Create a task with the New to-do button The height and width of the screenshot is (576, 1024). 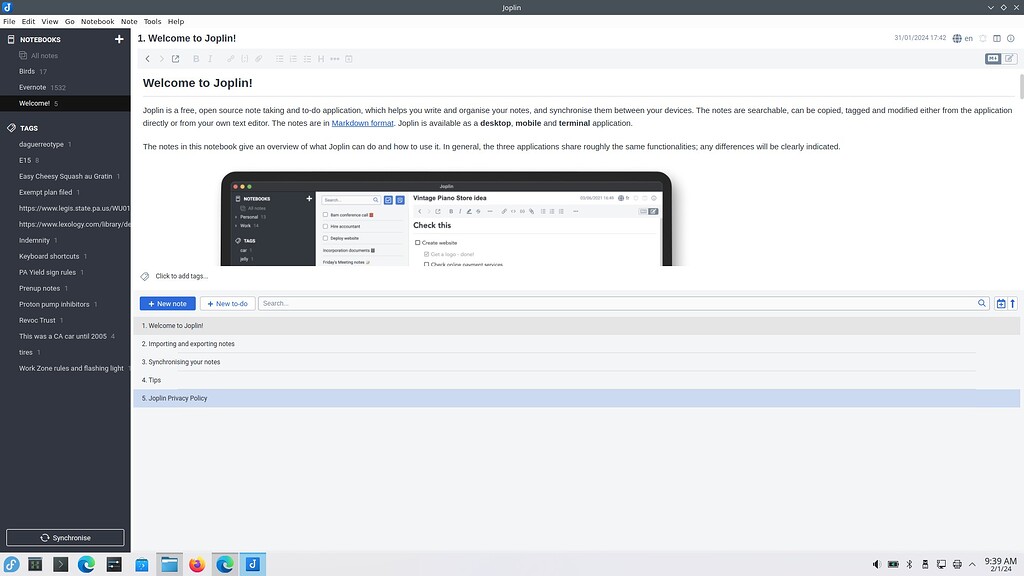(227, 303)
